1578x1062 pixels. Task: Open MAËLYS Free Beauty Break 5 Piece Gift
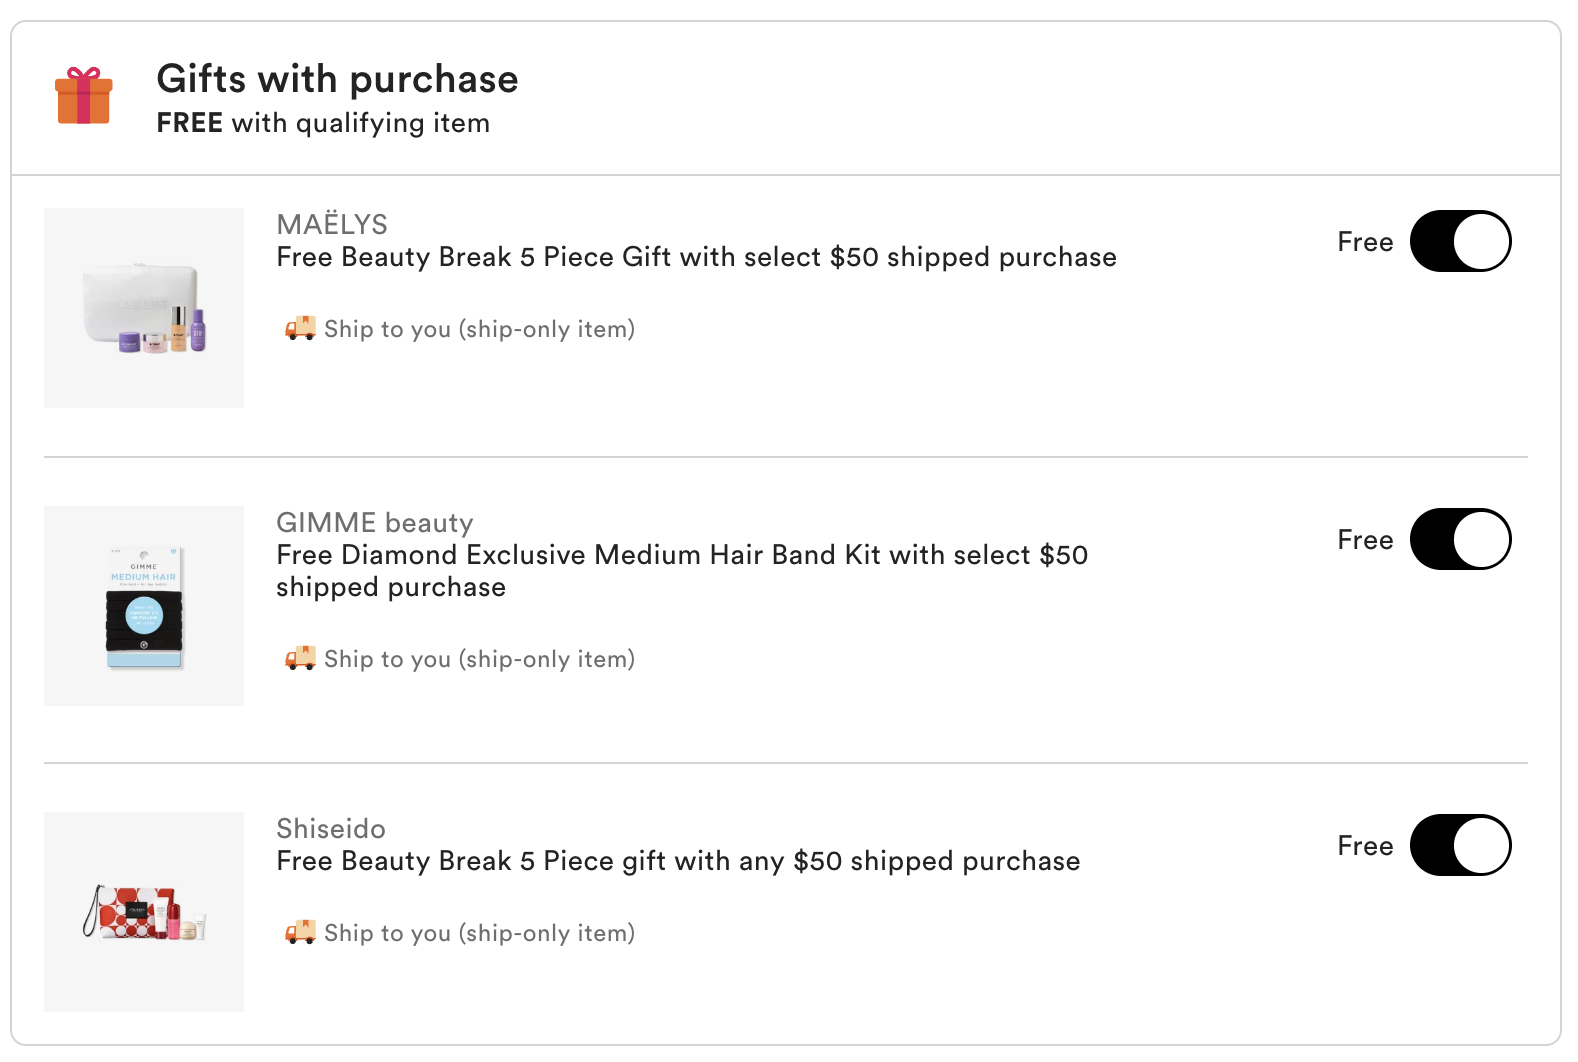tap(696, 257)
